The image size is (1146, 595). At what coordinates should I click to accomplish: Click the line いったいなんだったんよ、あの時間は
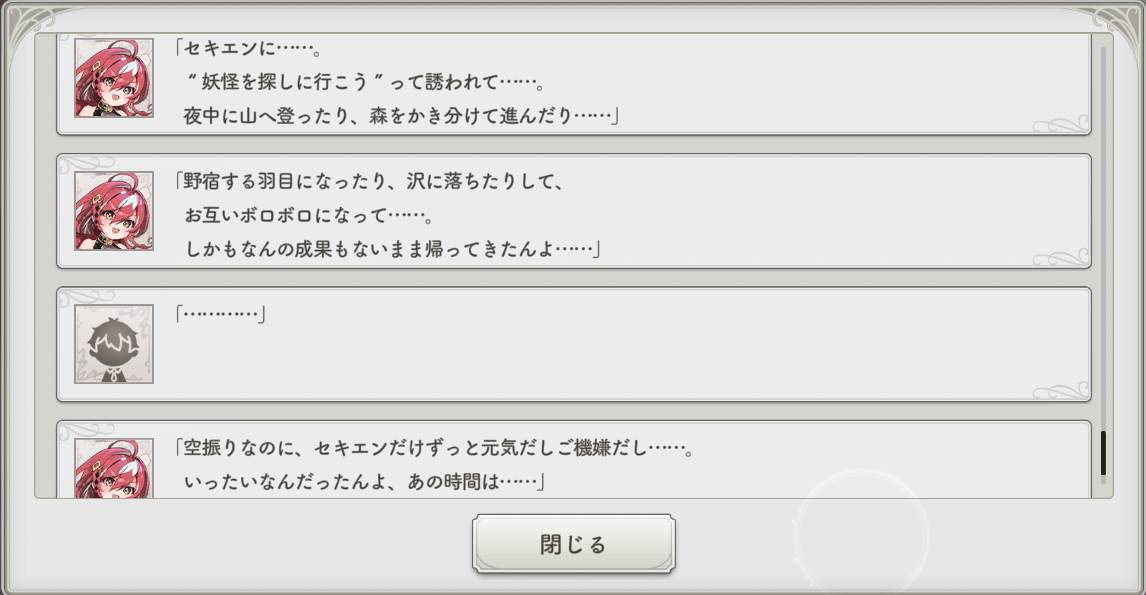(x=365, y=482)
